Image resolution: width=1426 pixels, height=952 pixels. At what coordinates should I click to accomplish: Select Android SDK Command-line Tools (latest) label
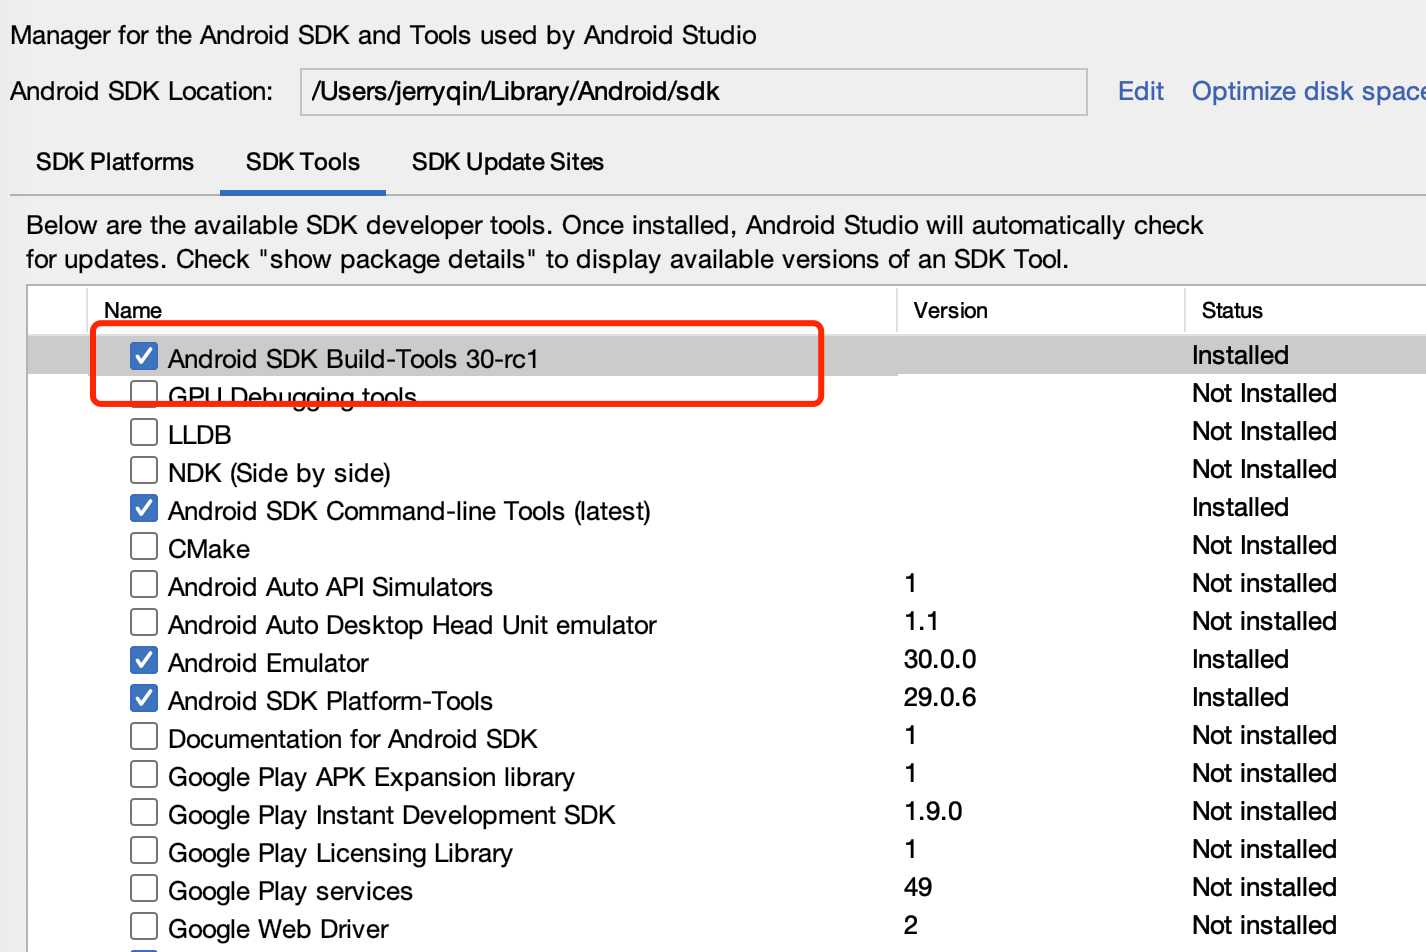click(409, 511)
